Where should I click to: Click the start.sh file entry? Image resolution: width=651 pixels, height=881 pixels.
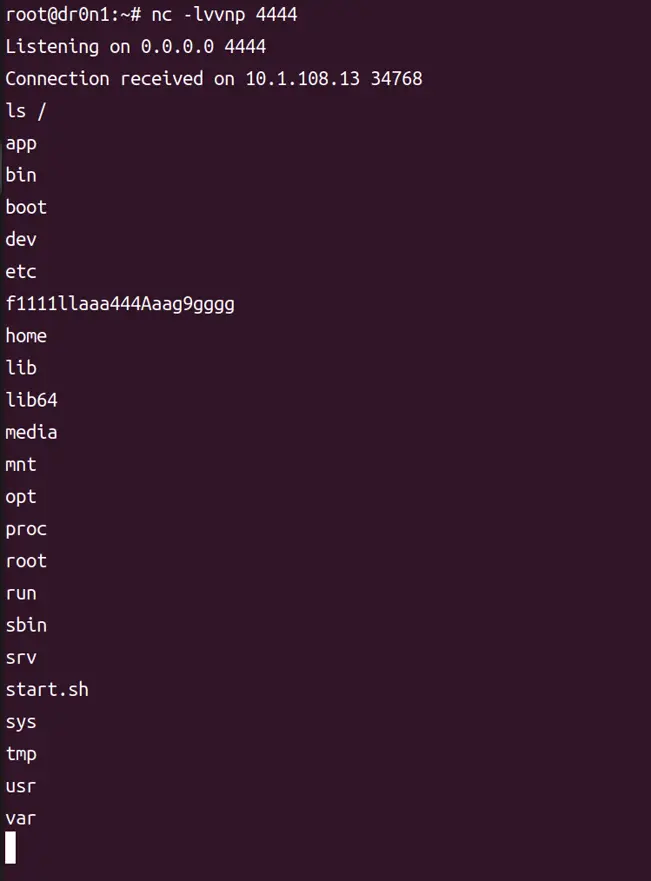47,689
